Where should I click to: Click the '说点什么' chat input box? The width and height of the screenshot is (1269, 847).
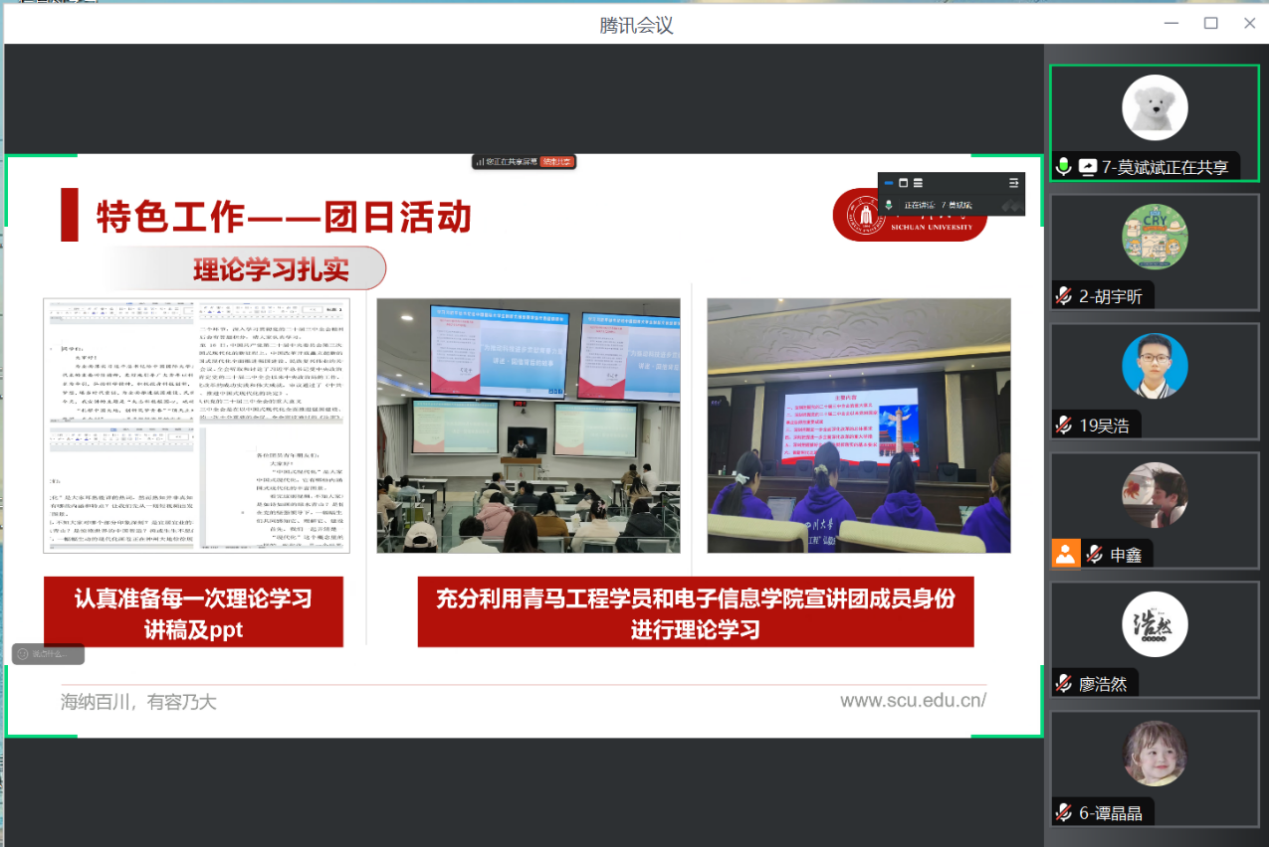click(x=48, y=654)
